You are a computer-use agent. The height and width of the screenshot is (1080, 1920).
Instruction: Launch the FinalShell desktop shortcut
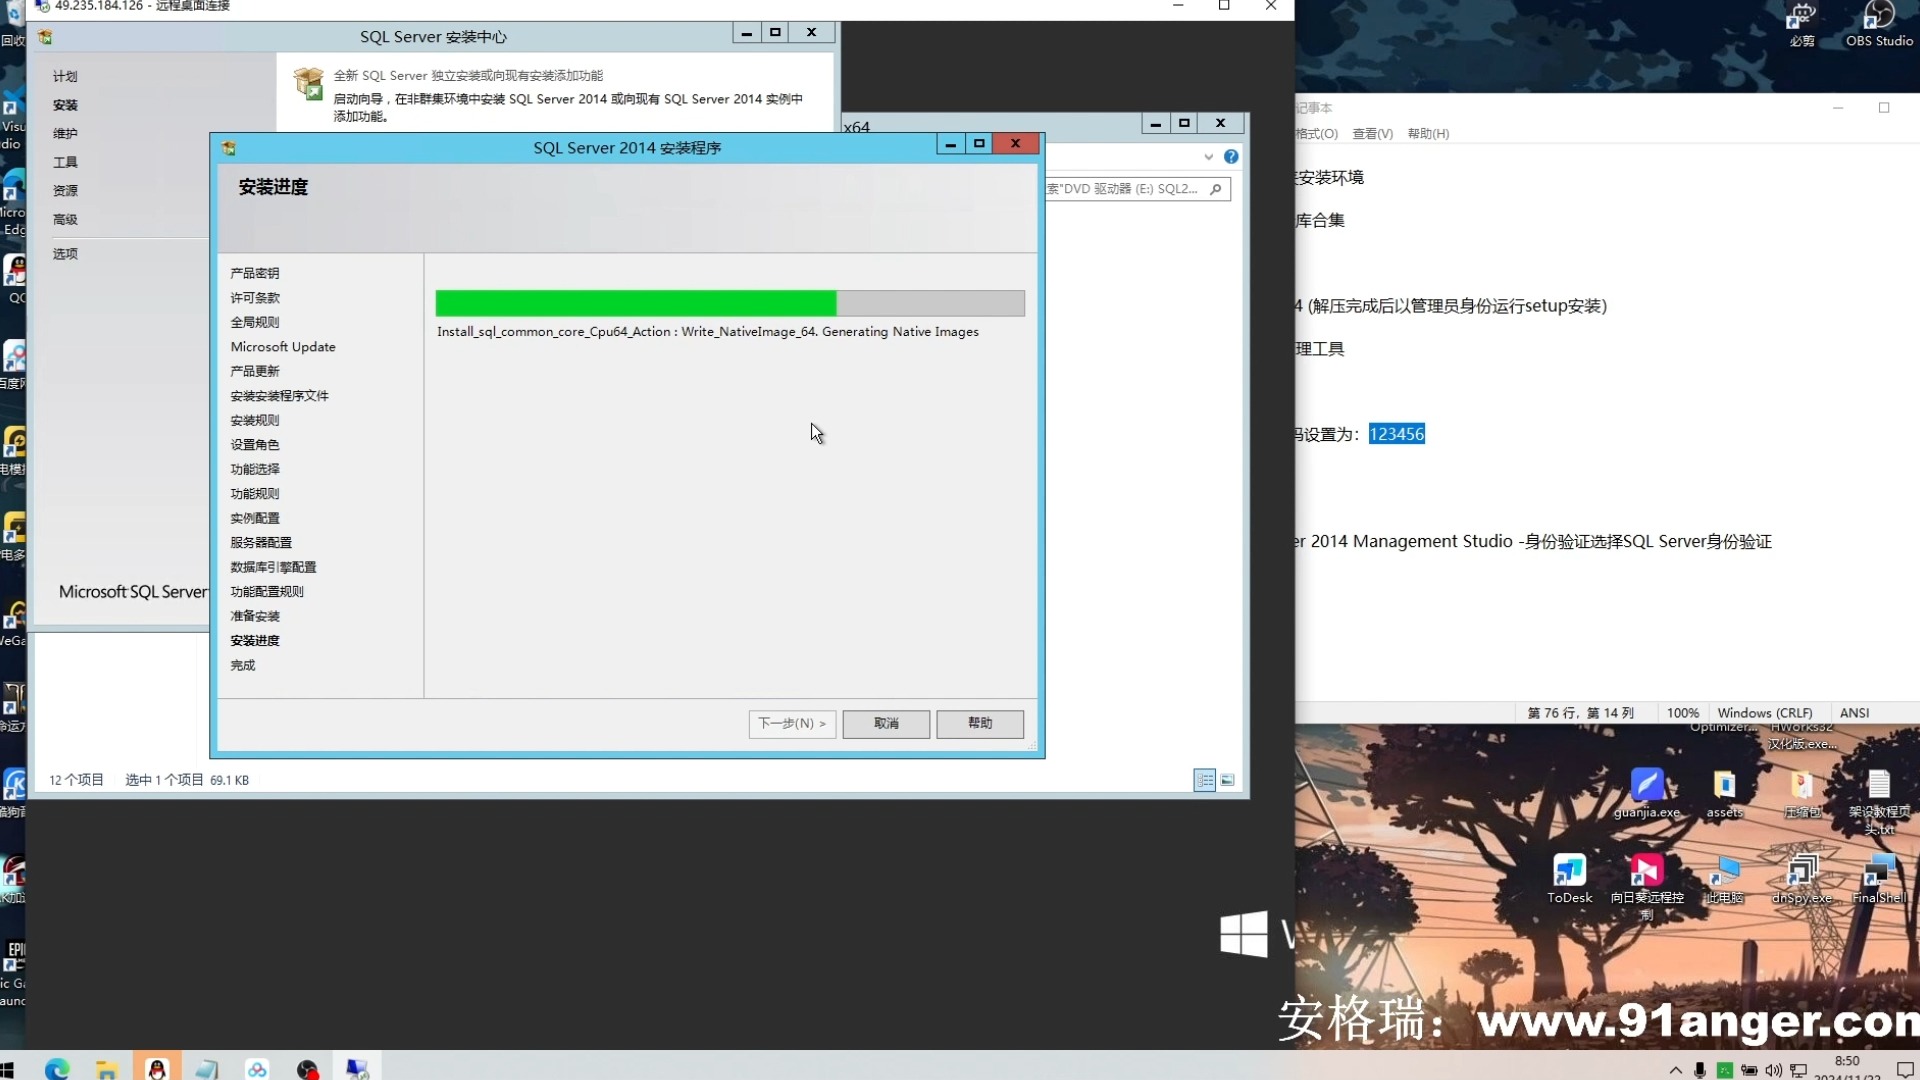[x=1879, y=879]
